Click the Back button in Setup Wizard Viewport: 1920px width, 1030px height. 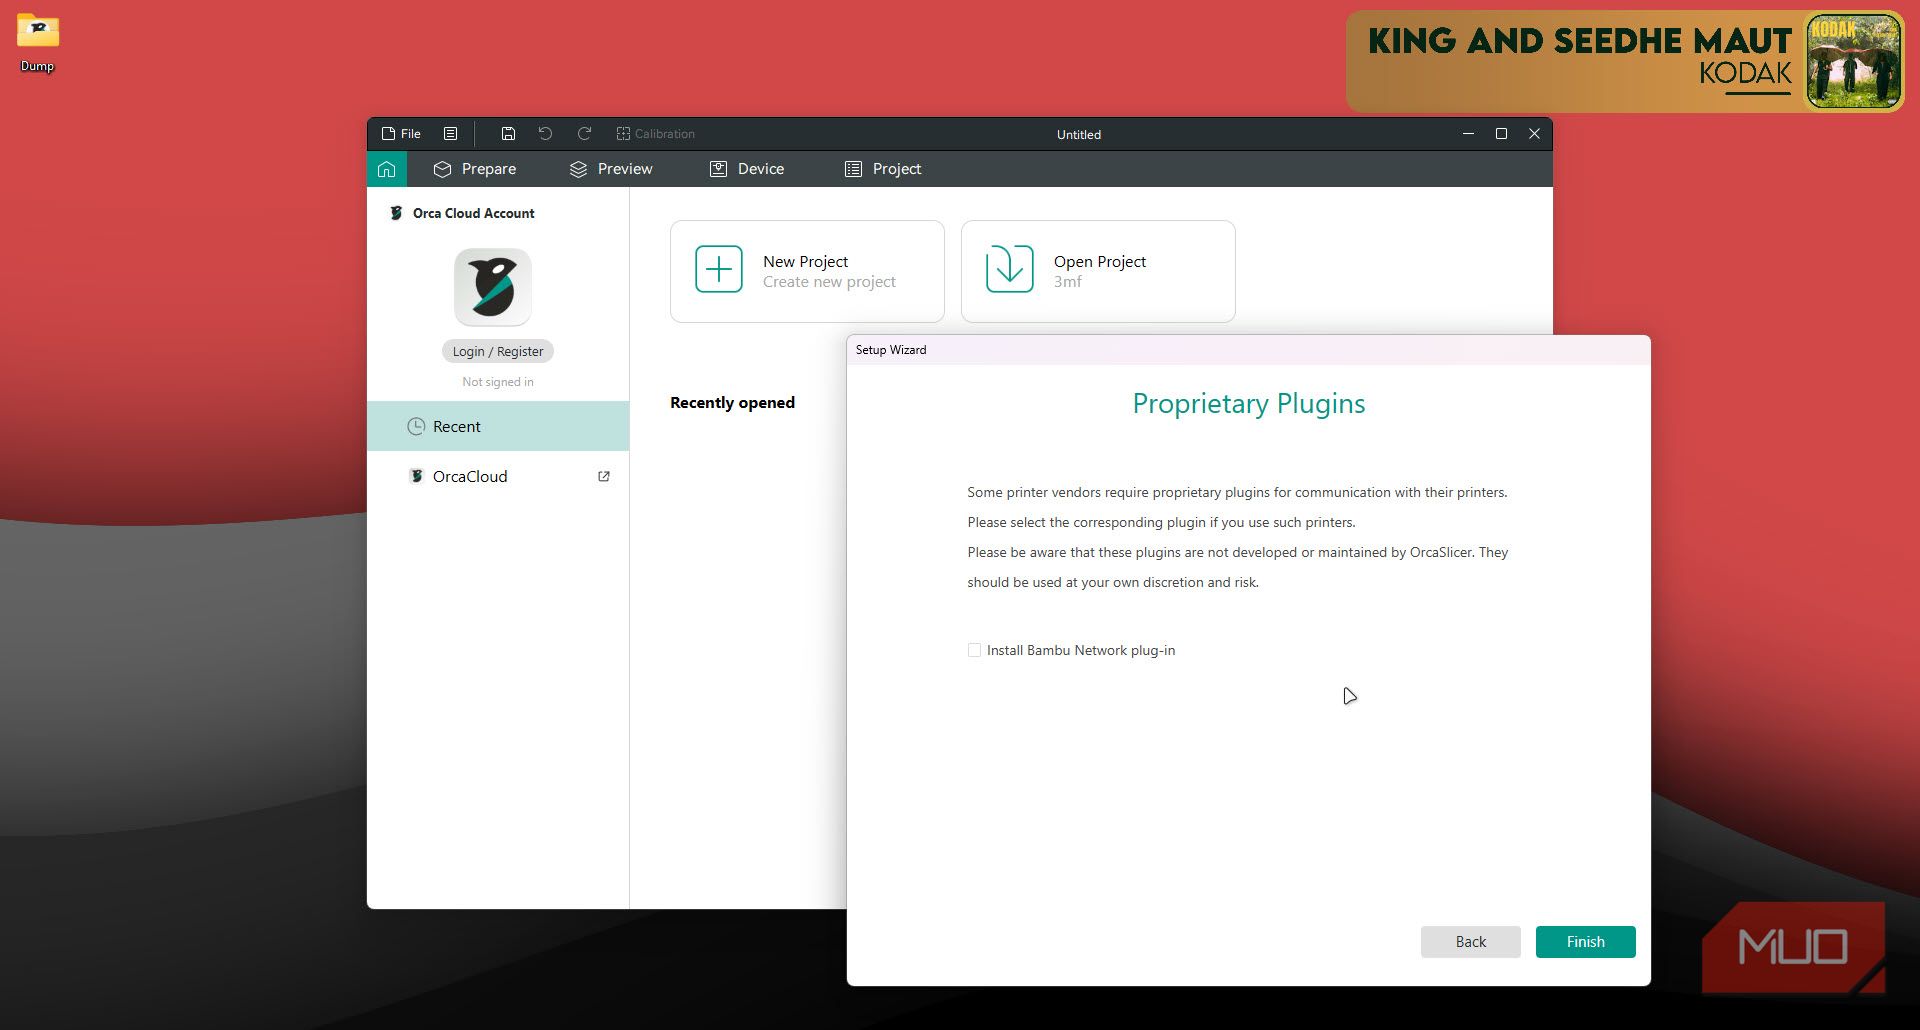coord(1471,942)
